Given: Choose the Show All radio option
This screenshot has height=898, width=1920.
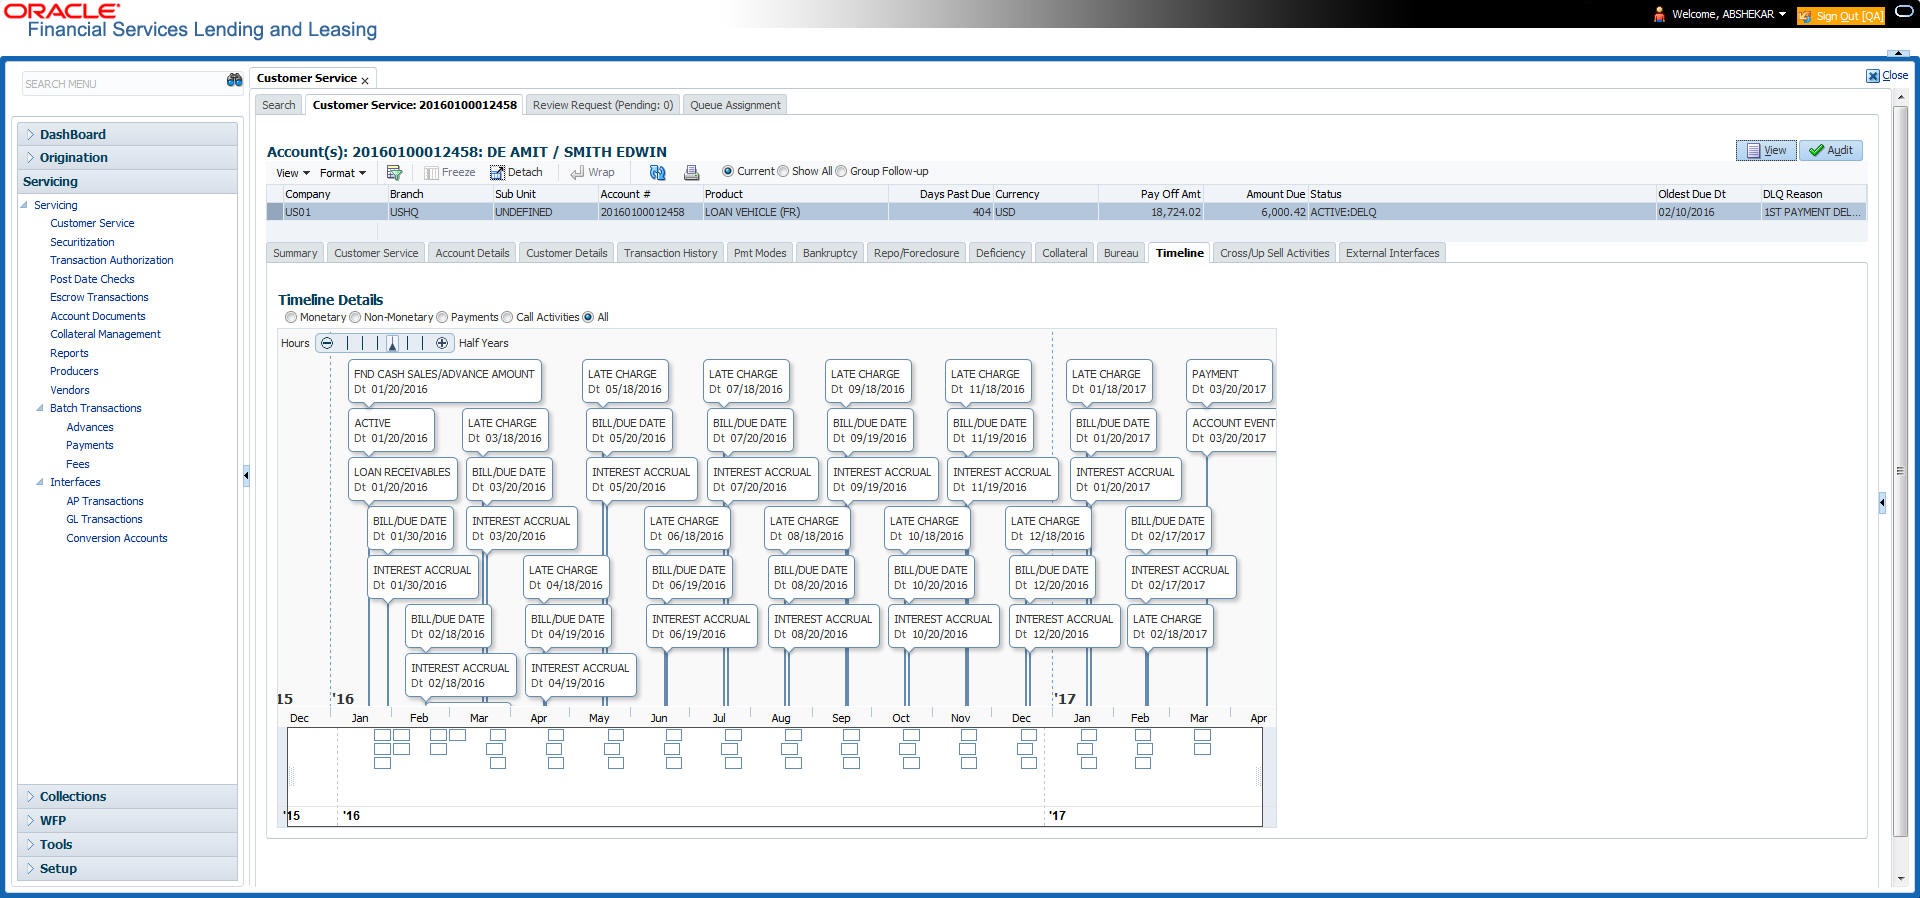Looking at the screenshot, I should [x=783, y=171].
